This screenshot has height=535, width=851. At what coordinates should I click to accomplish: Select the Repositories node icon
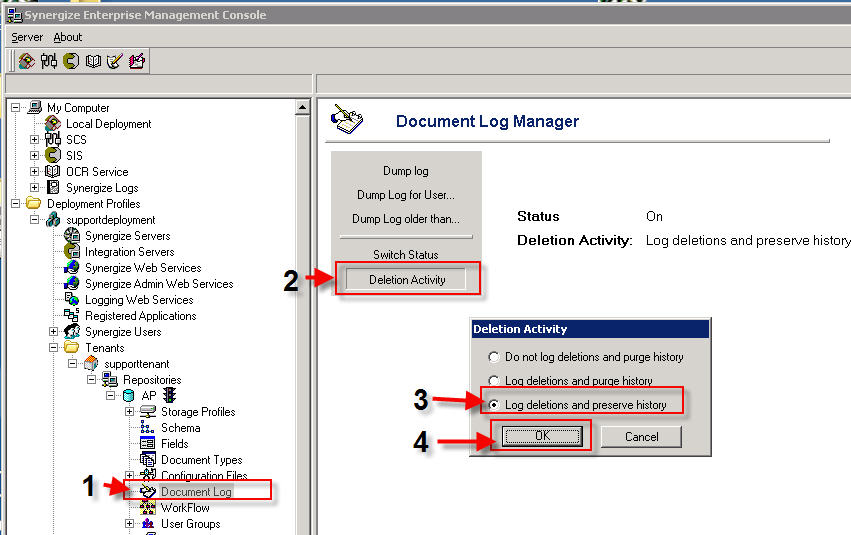point(110,379)
